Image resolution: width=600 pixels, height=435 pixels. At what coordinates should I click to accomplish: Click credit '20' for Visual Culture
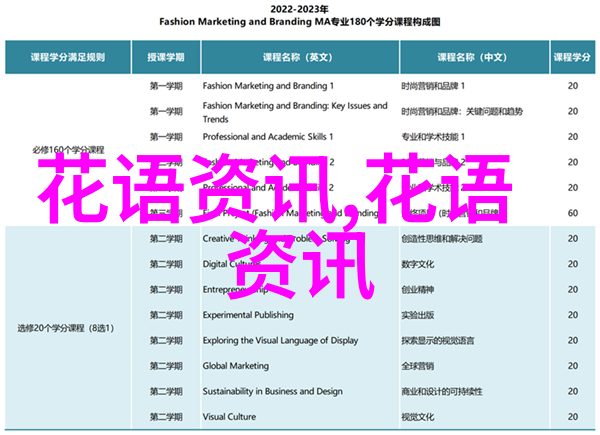pyautogui.click(x=573, y=417)
